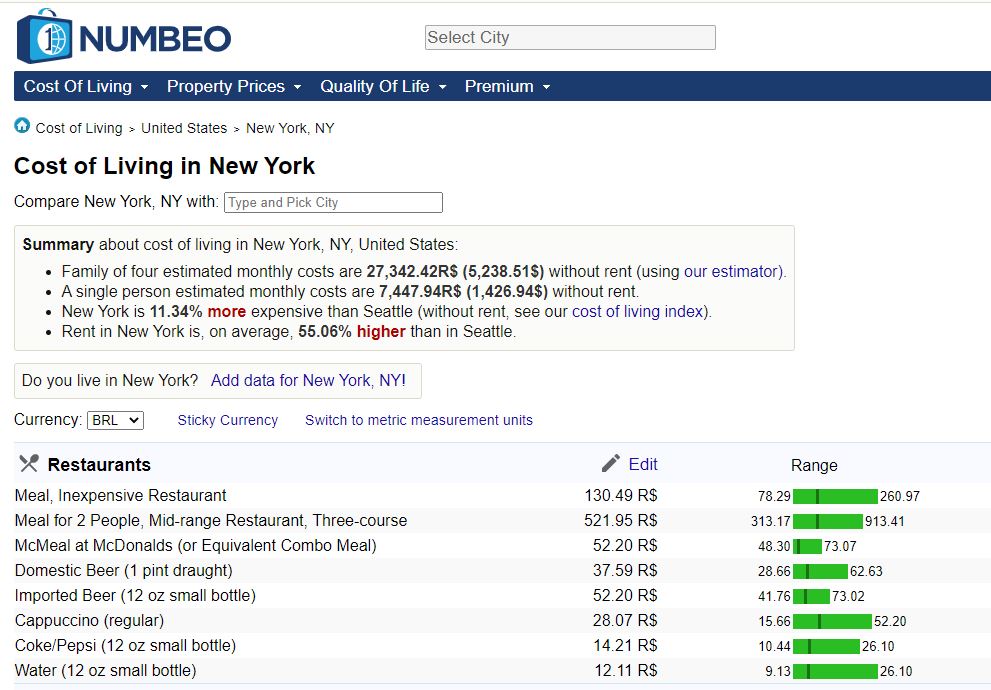
Task: Open the BRL currency dropdown
Action: (x=116, y=421)
